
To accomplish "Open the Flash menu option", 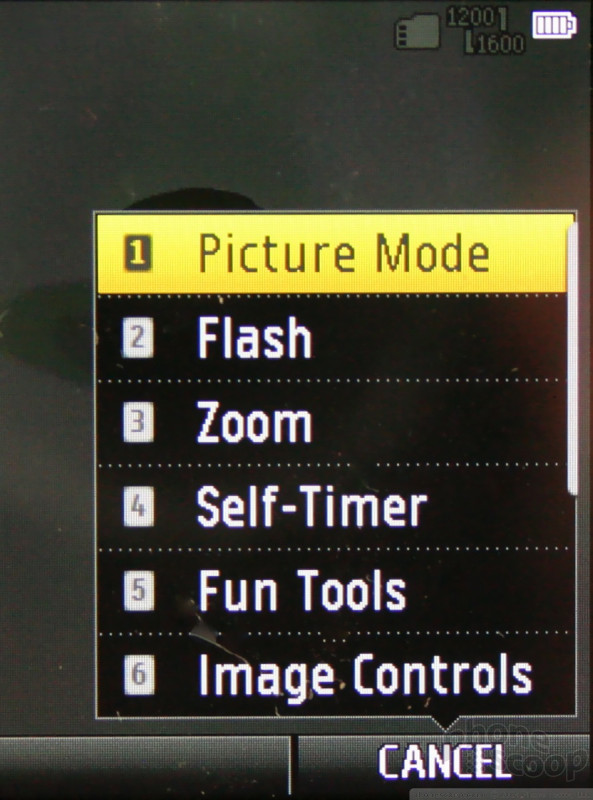I will tap(332, 337).
